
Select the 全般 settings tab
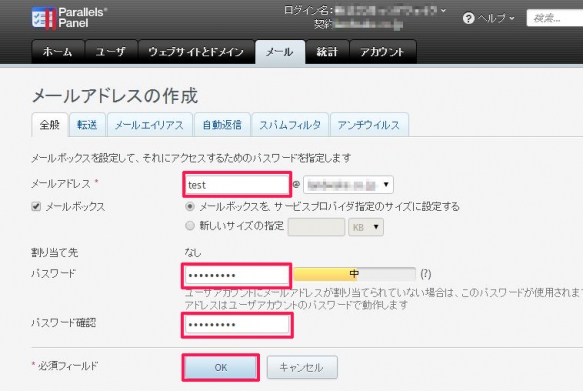(x=49, y=125)
